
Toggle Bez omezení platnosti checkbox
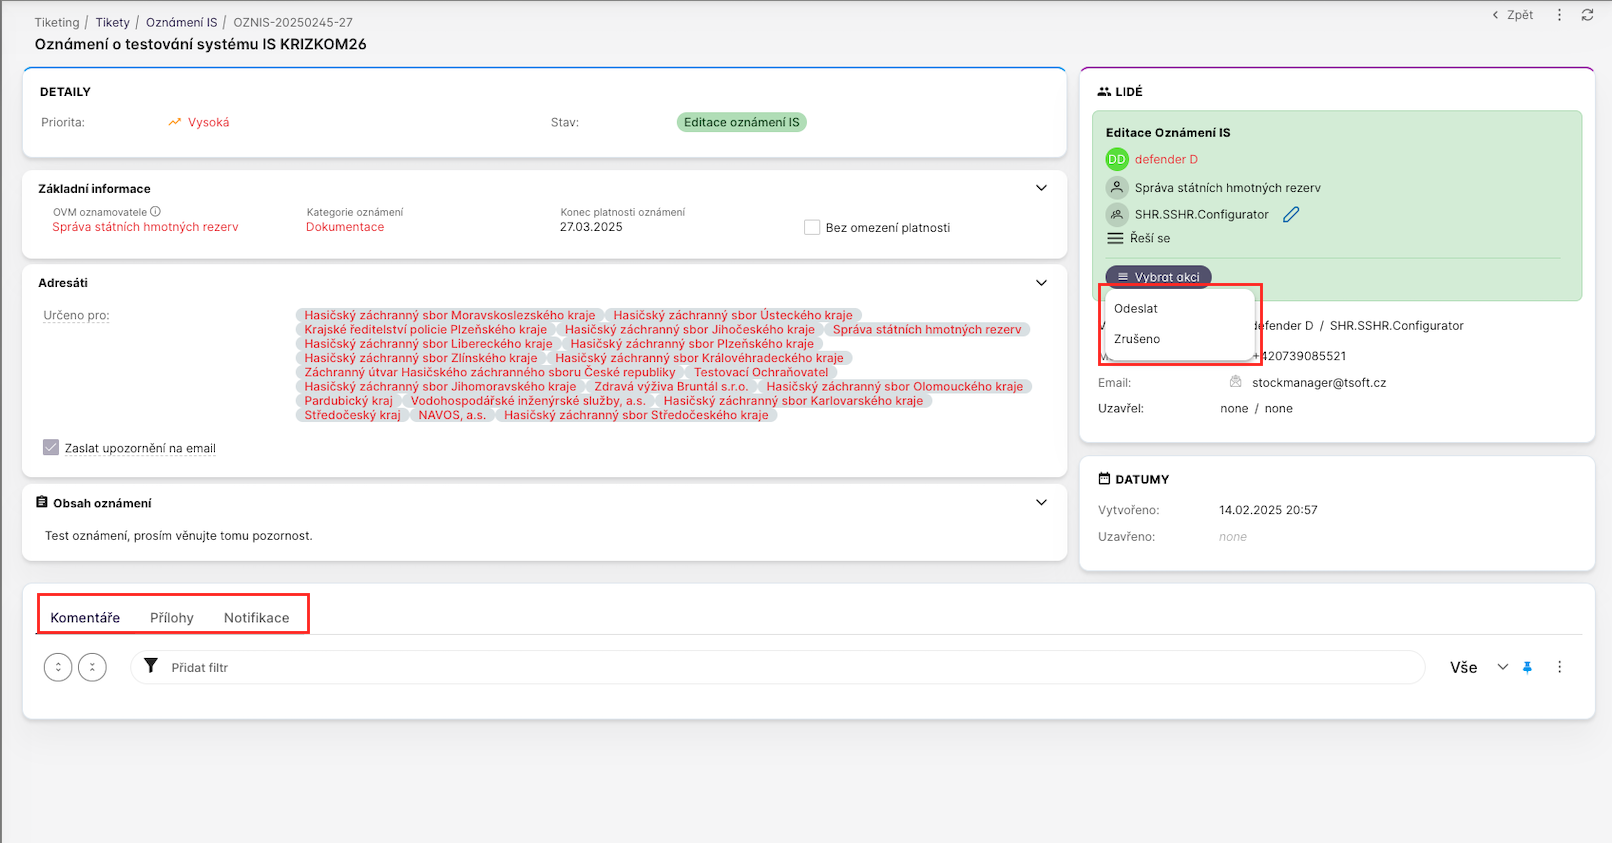[812, 228]
